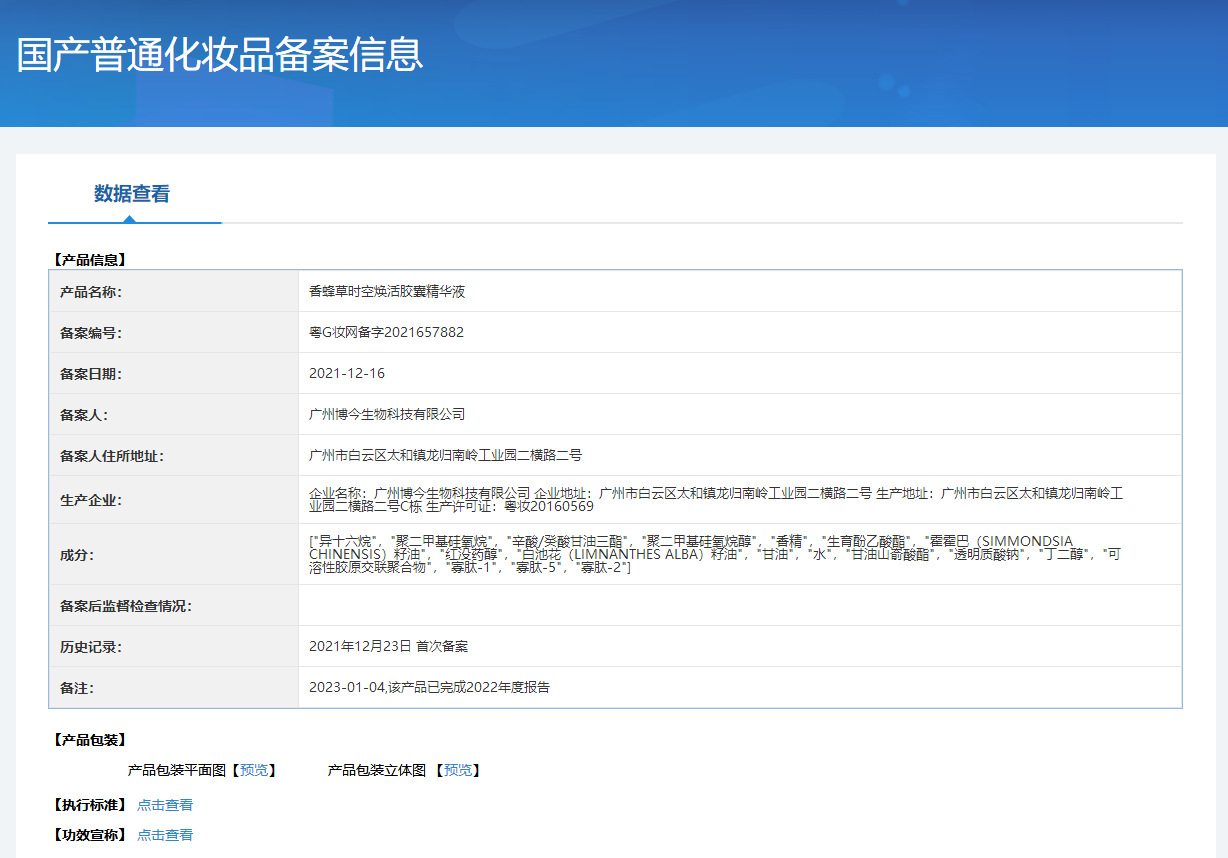Click the 备注 label cell
The height and width of the screenshot is (858, 1228).
coord(174,687)
